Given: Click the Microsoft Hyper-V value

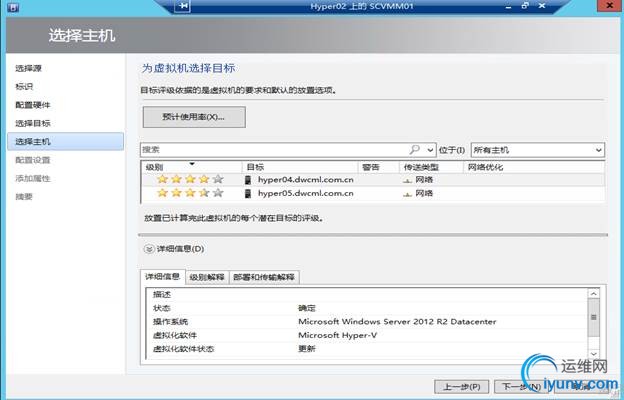Looking at the screenshot, I should point(337,335).
